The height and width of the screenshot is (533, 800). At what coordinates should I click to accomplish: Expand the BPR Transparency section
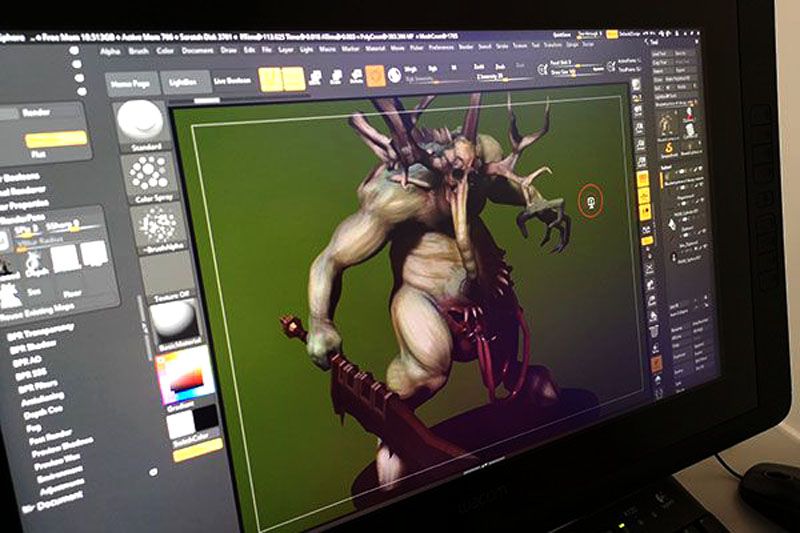point(41,332)
